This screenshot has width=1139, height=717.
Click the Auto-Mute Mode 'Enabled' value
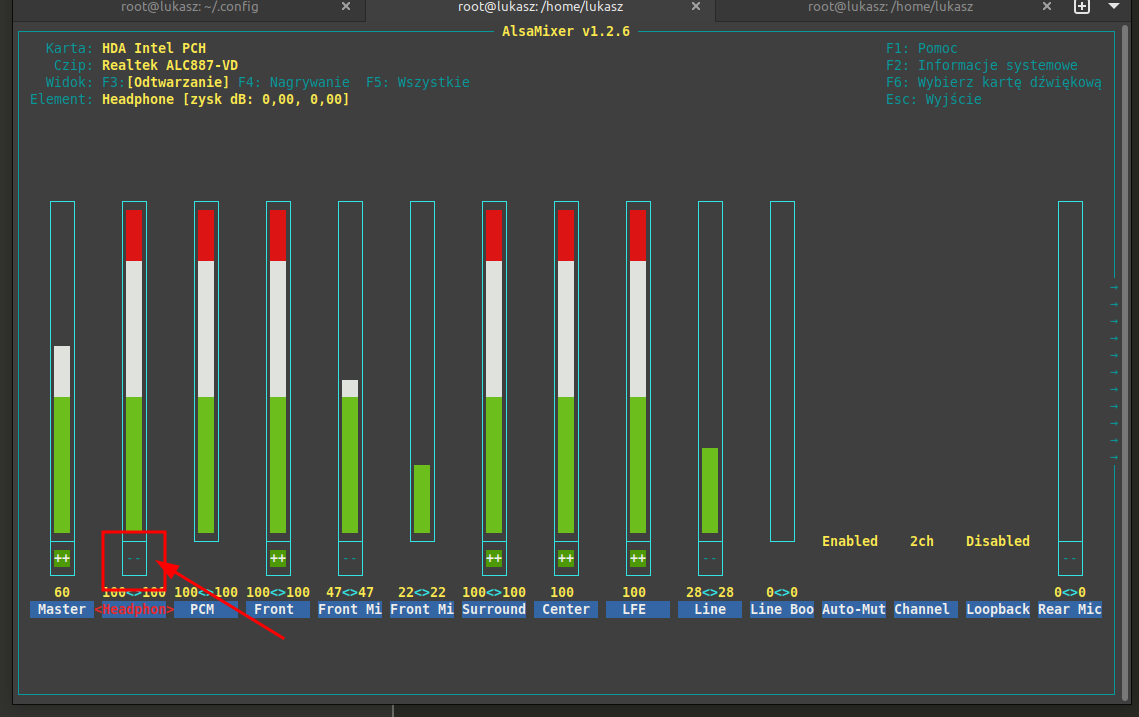(x=850, y=541)
